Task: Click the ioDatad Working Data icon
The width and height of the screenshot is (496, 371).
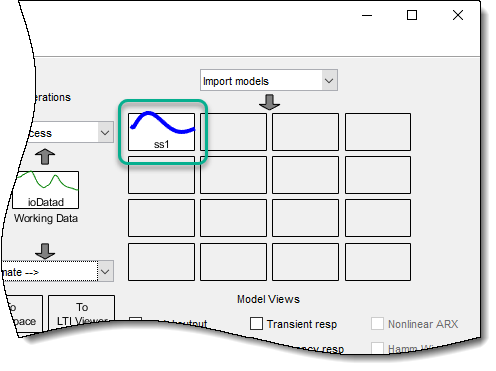Action: pos(46,190)
